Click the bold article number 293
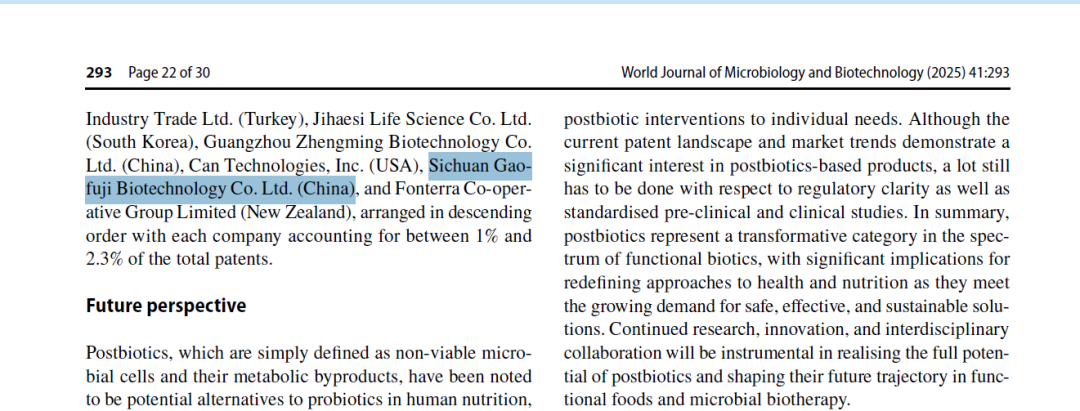 (x=98, y=72)
